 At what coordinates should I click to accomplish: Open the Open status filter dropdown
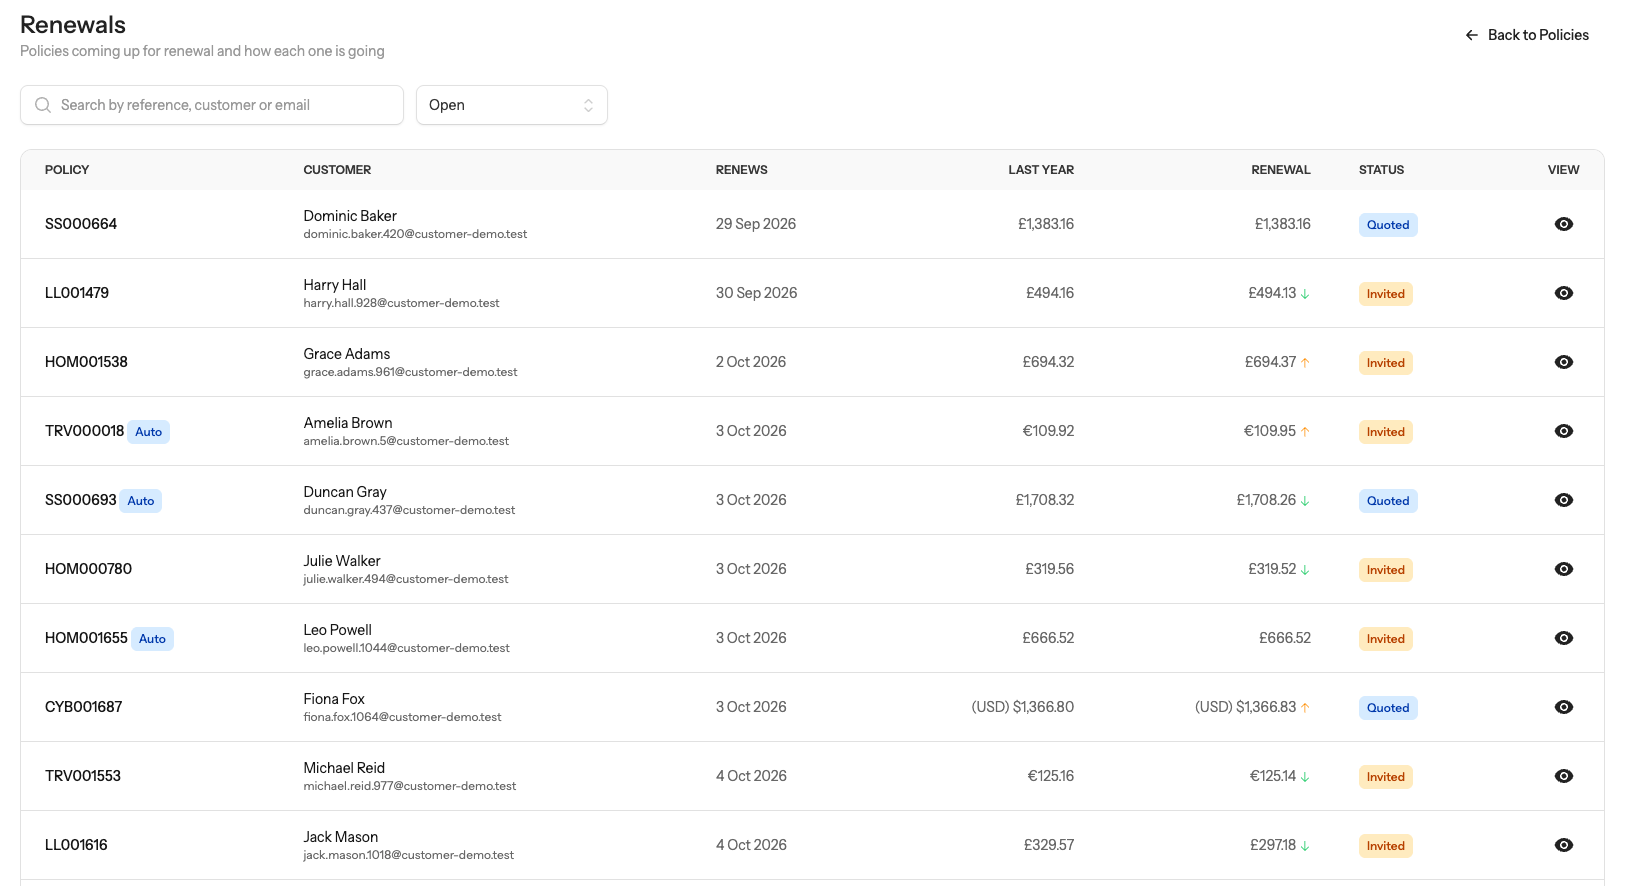tap(512, 105)
